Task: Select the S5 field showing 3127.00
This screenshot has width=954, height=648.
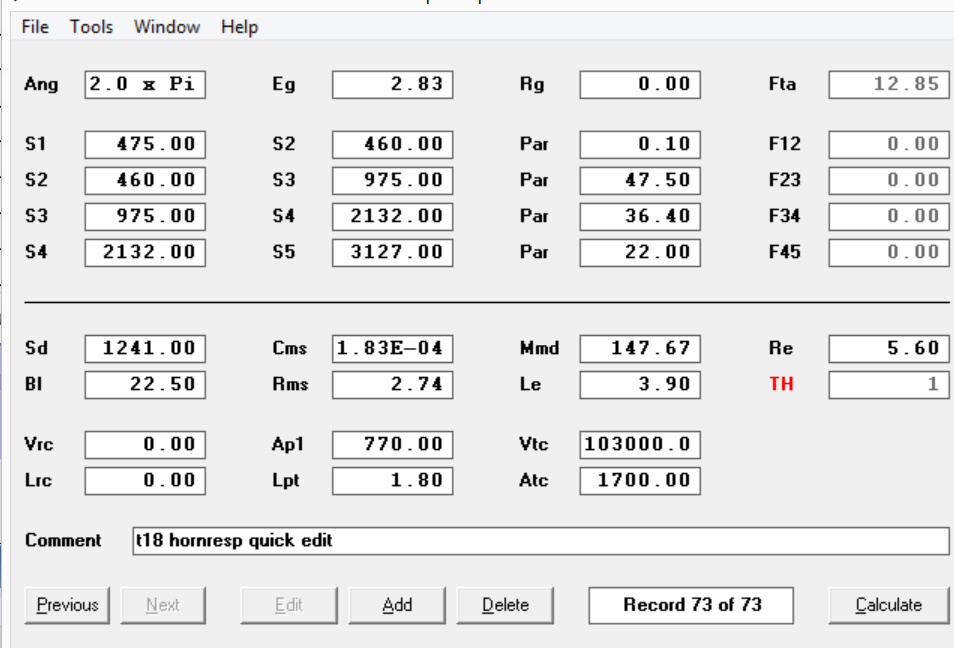Action: [x=392, y=253]
